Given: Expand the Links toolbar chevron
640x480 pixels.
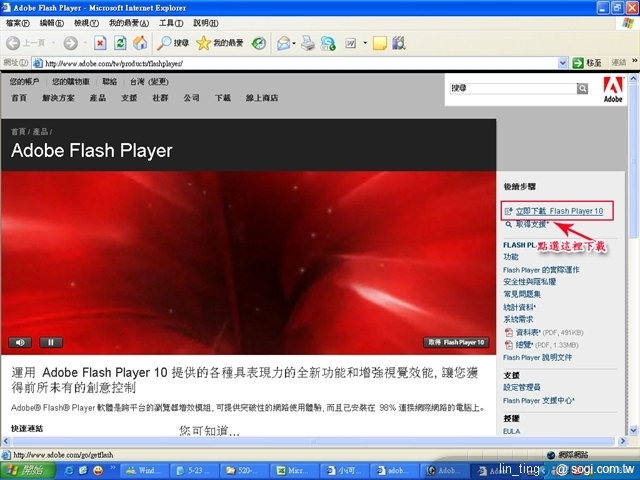Looking at the screenshot, I should (x=635, y=61).
